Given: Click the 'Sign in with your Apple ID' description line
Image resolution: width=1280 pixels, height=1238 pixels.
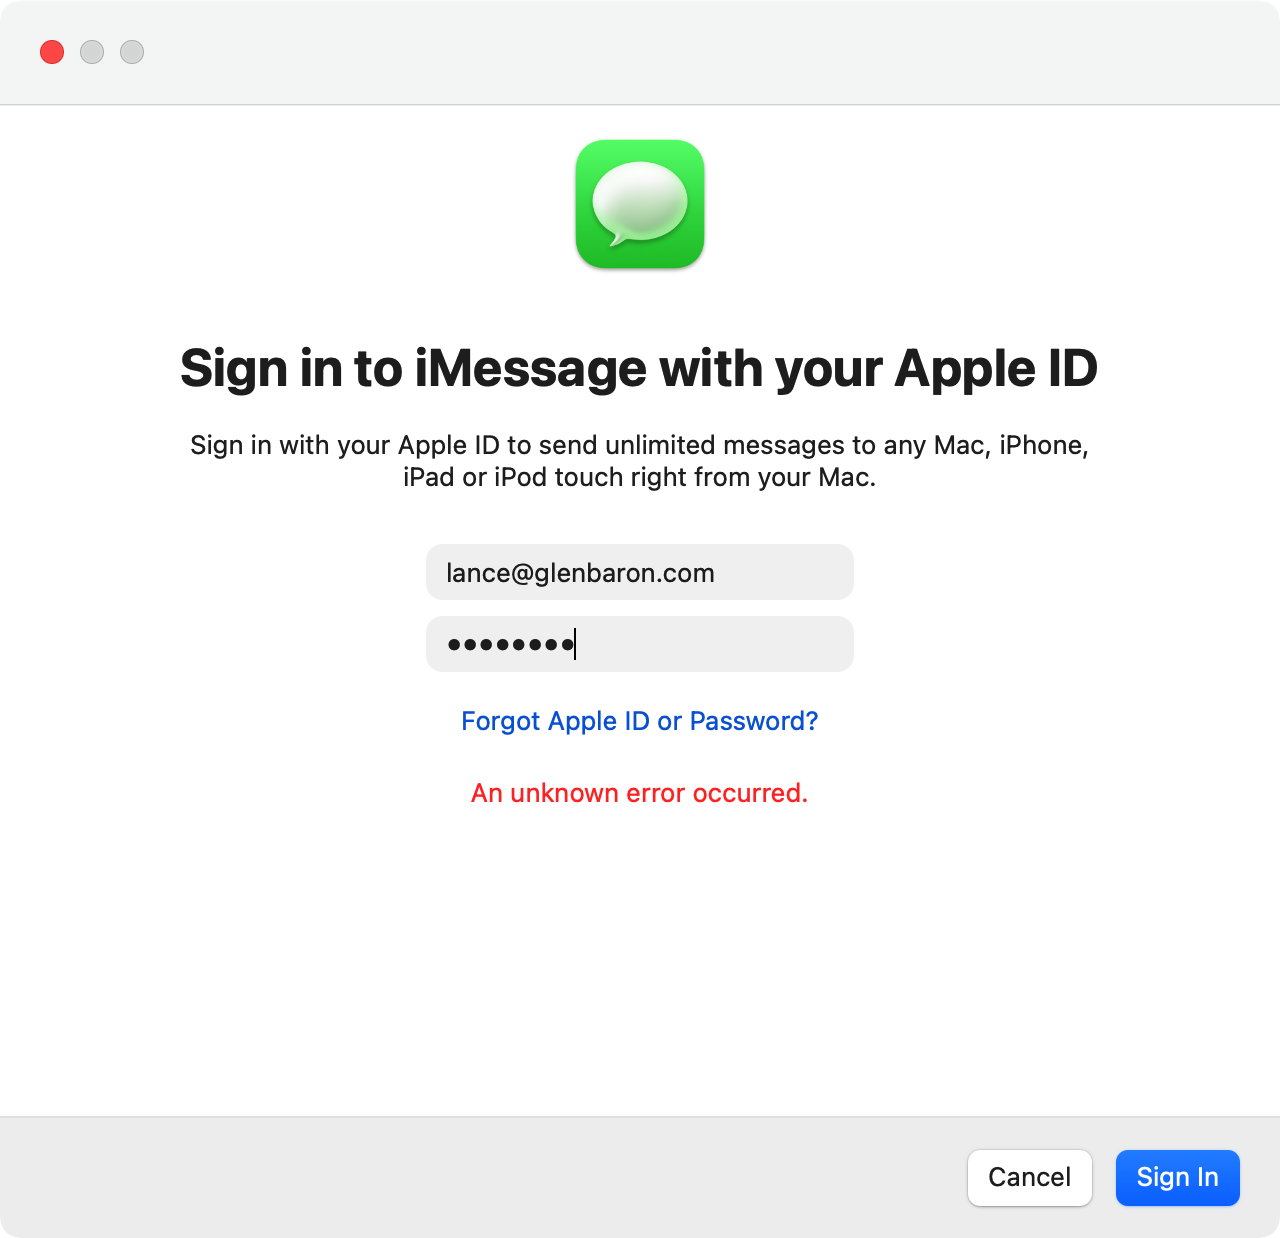Looking at the screenshot, I should [640, 445].
